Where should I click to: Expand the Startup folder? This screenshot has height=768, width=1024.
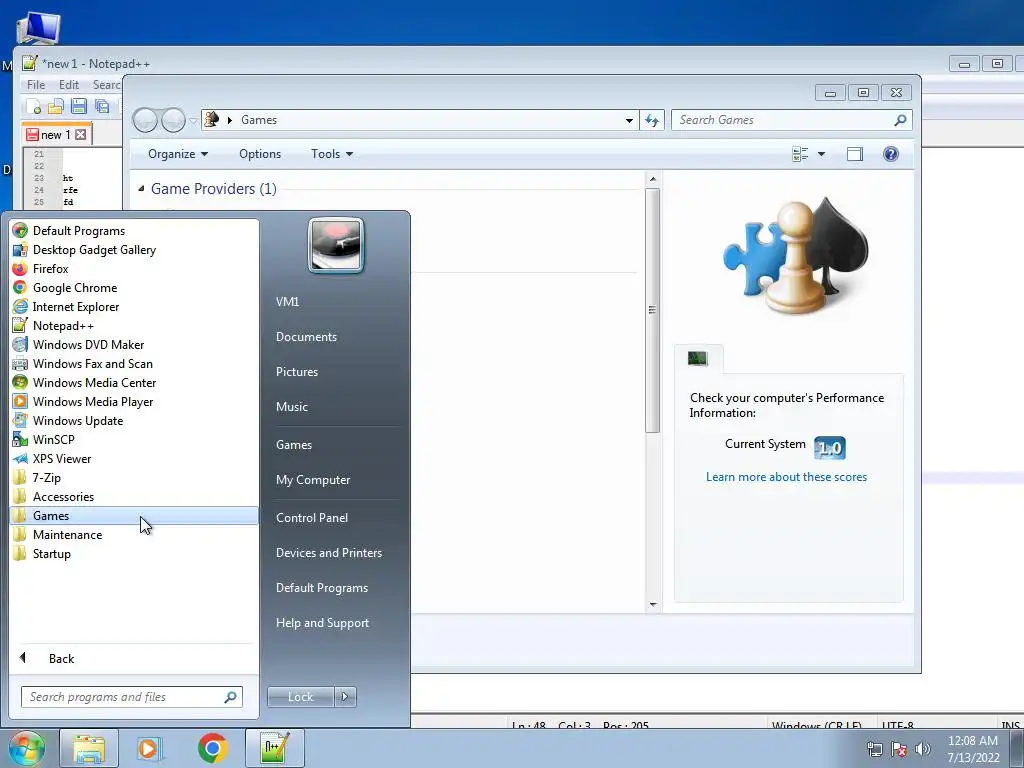tap(134, 553)
